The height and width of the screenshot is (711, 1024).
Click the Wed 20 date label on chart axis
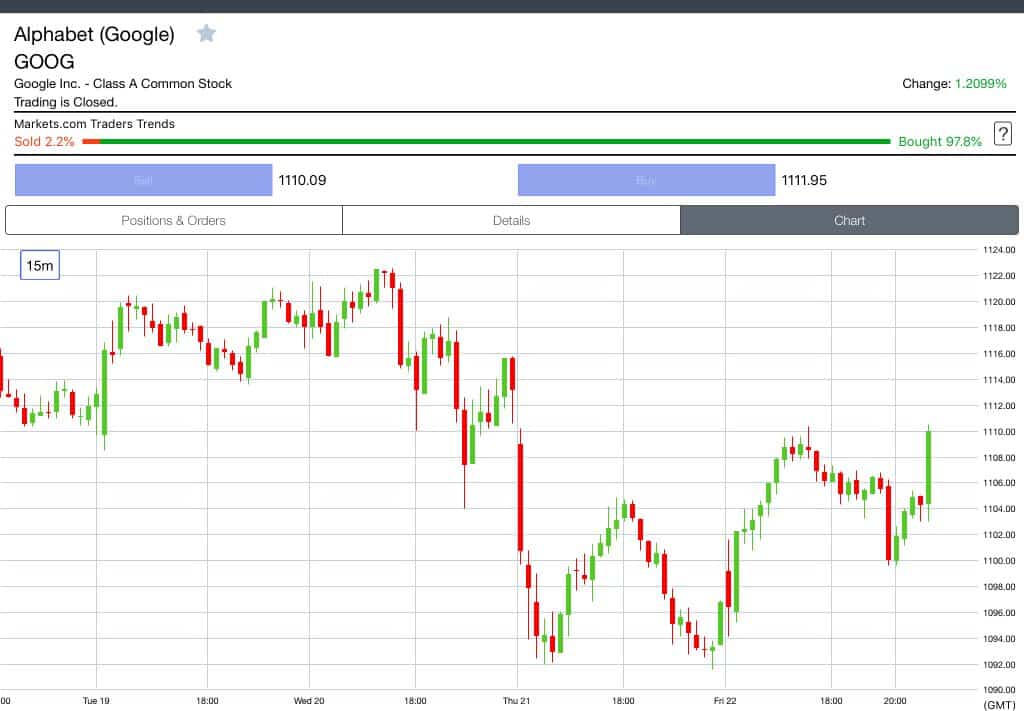309,701
